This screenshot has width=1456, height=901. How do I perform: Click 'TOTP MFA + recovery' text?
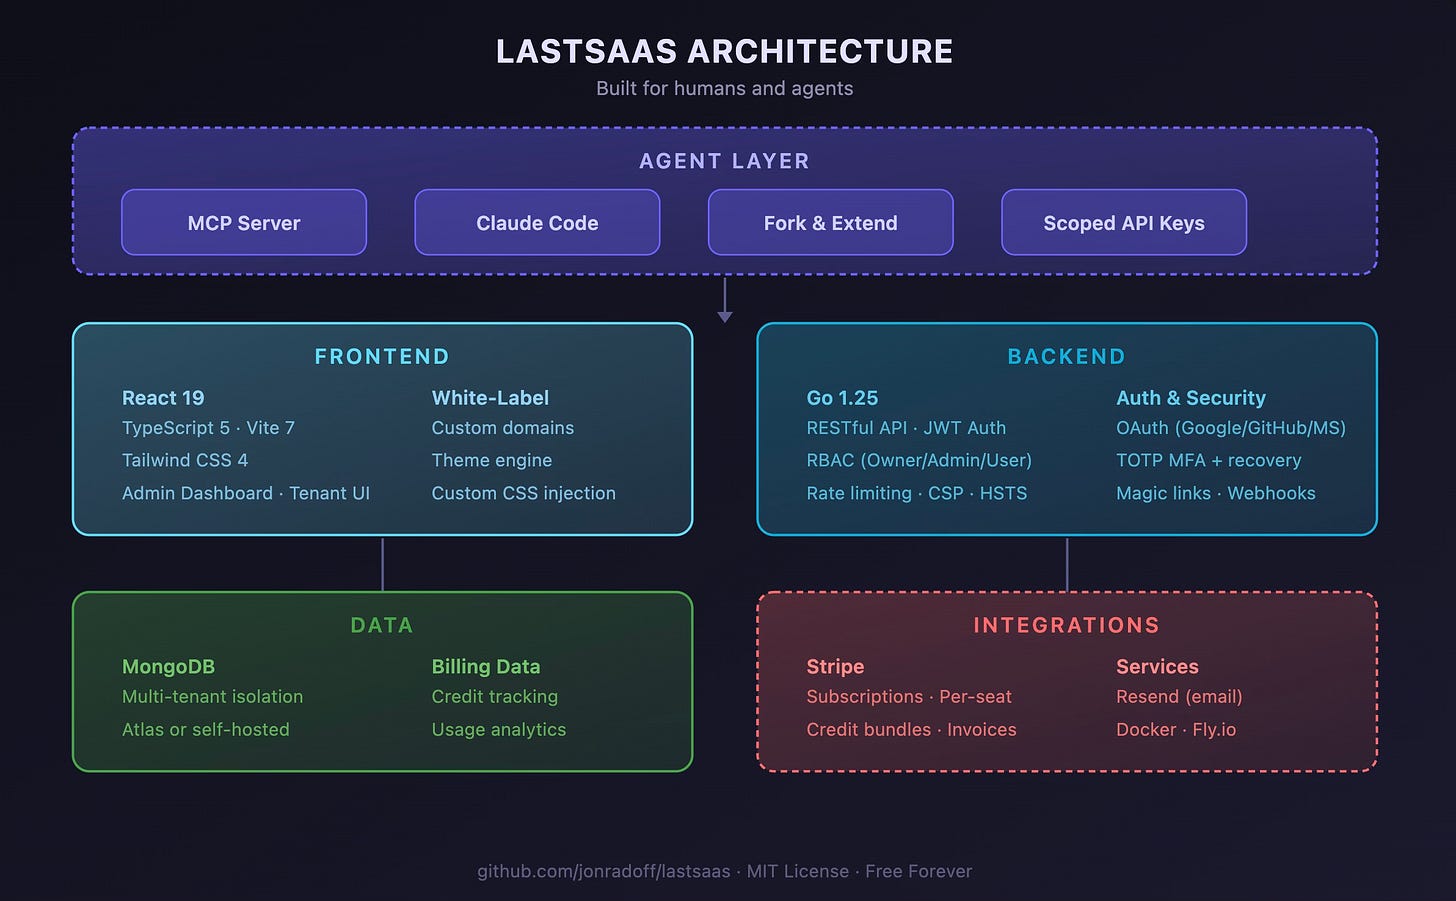(x=1209, y=460)
